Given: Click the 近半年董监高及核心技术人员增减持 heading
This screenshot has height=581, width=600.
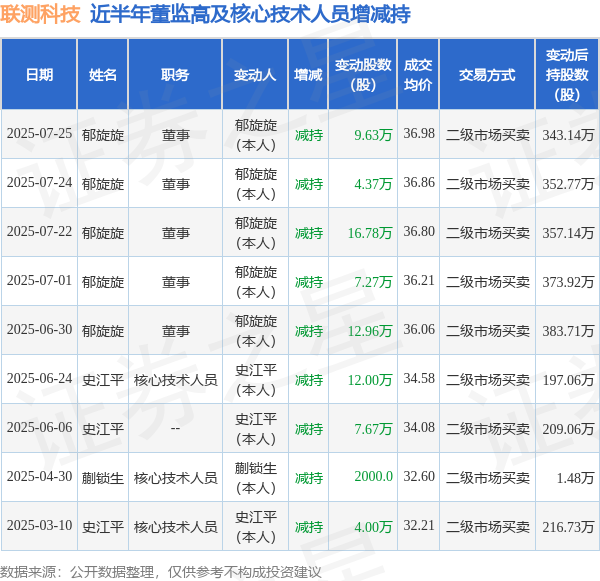Looking at the screenshot, I should 250,14.
